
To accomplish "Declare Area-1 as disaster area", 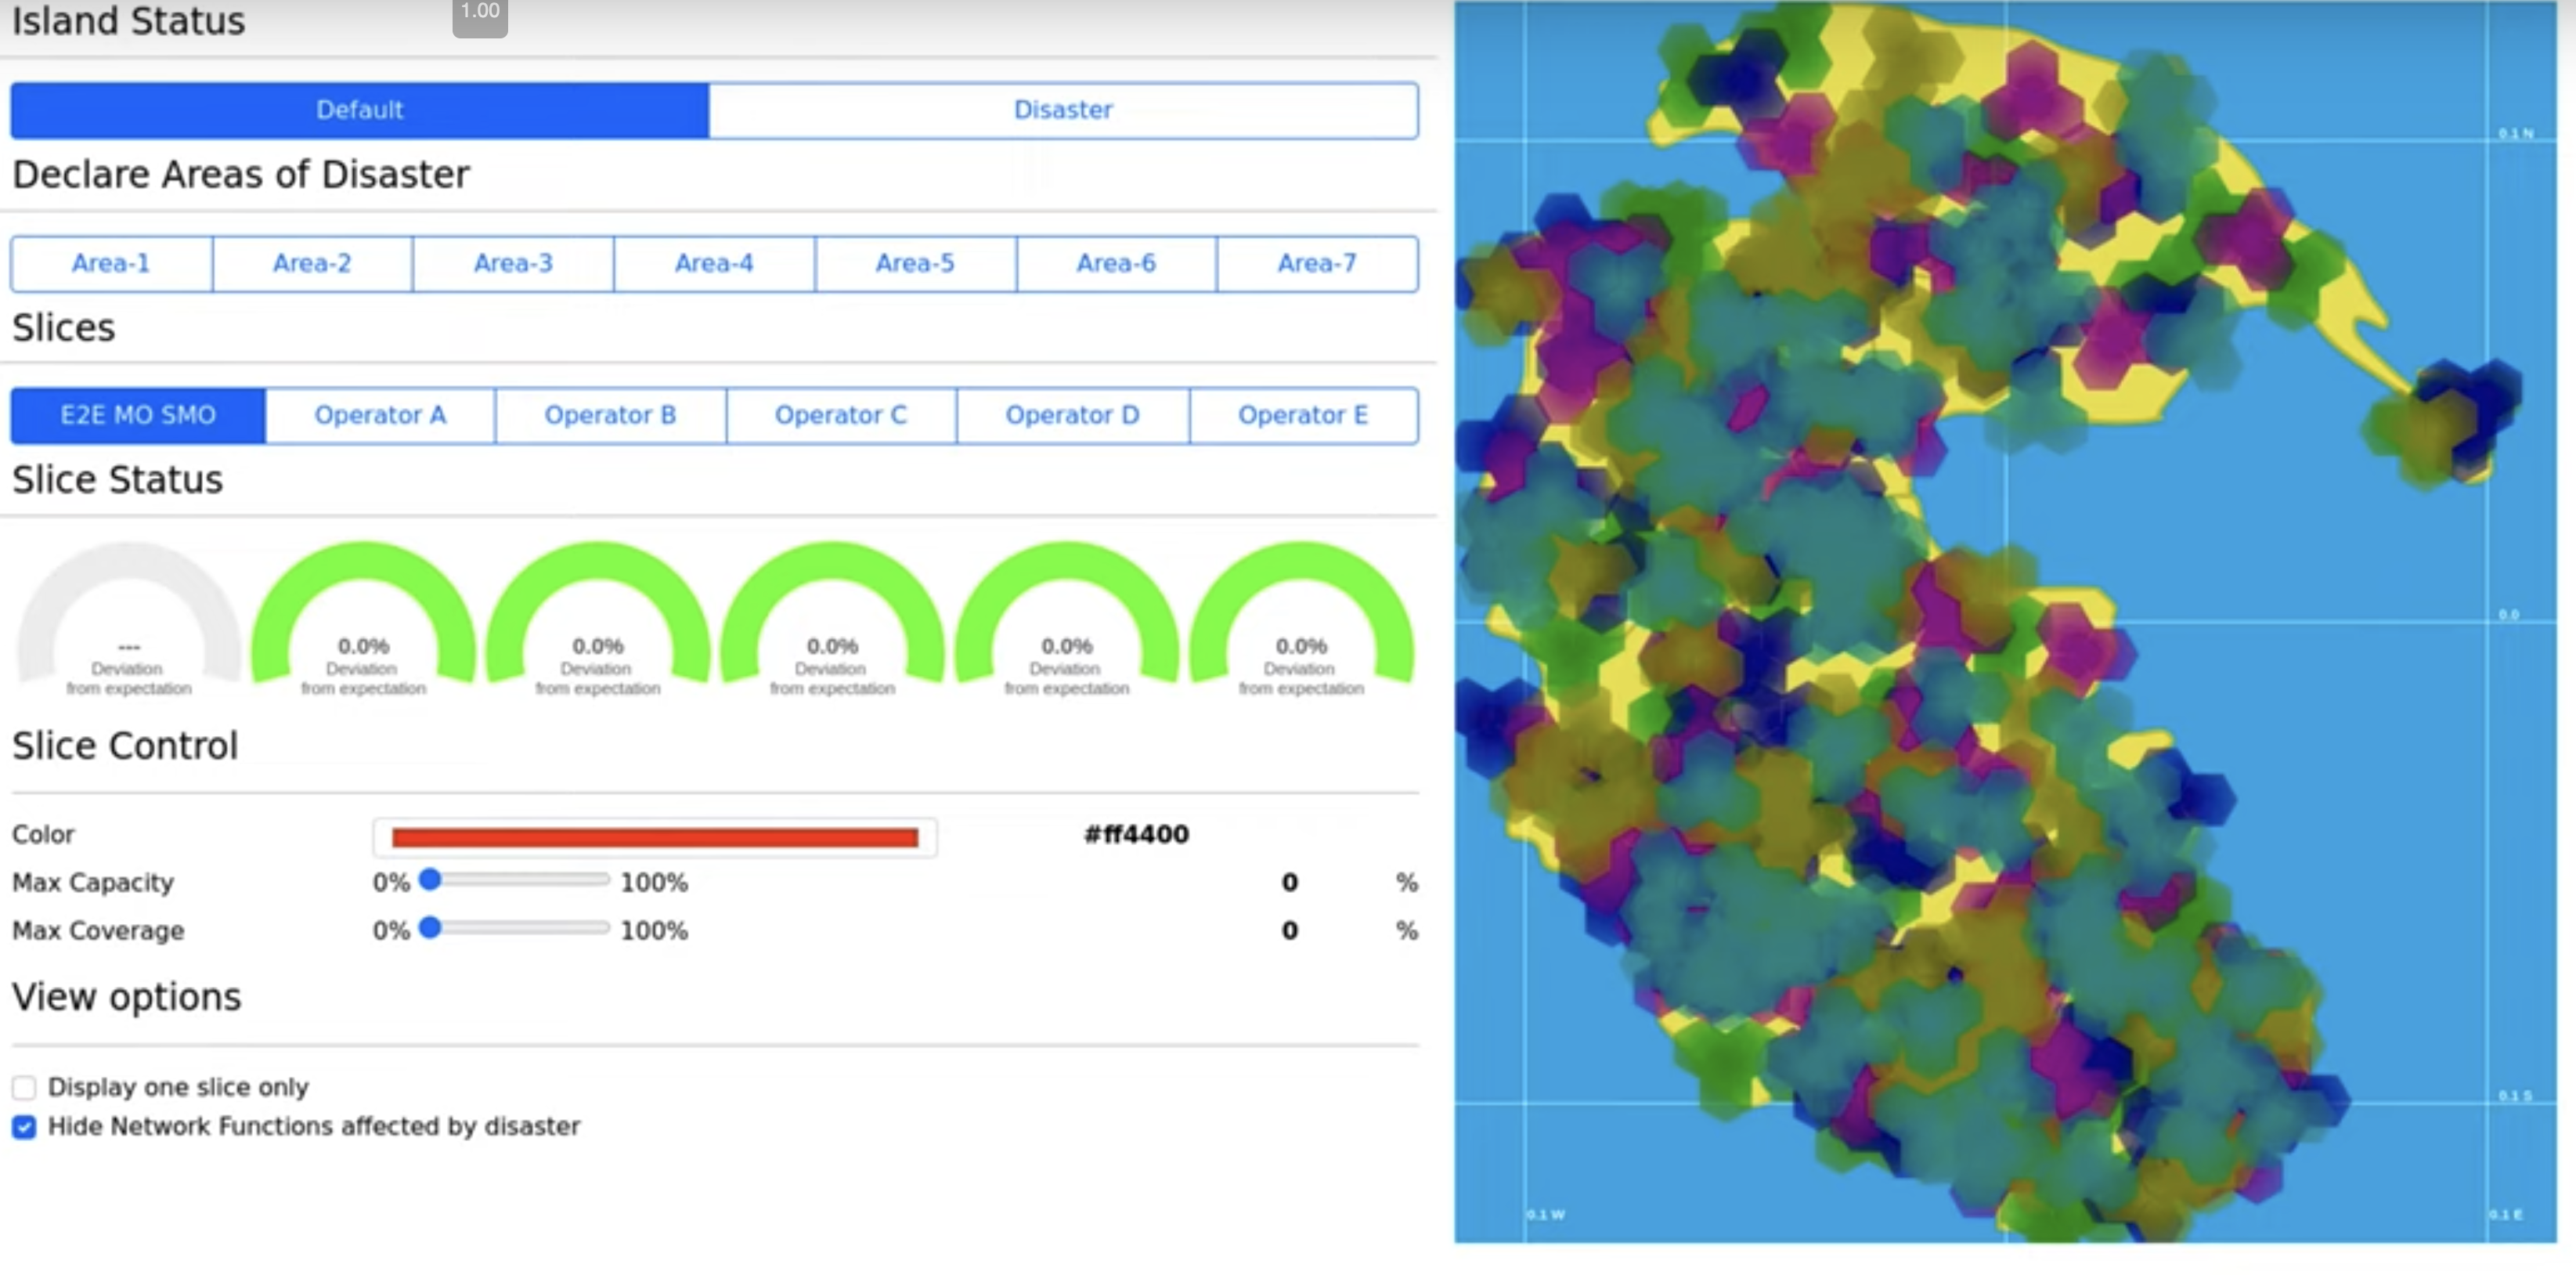I will point(111,263).
